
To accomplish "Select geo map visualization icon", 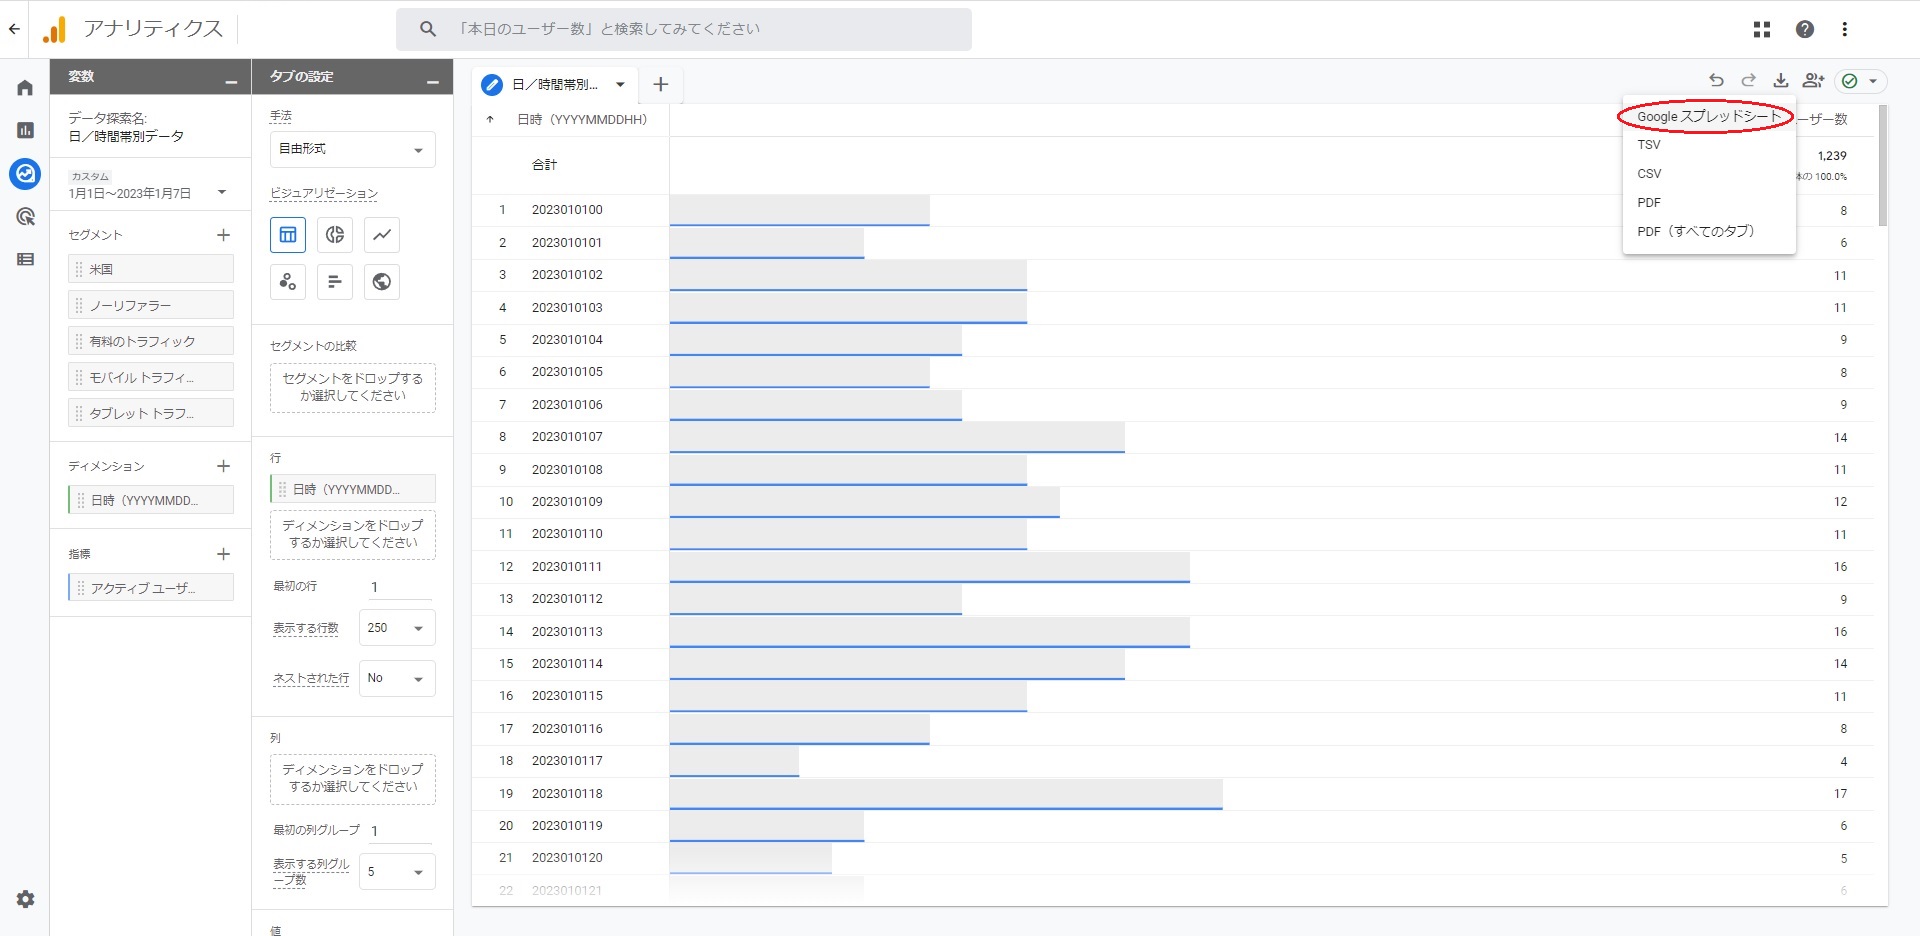I will click(x=382, y=282).
